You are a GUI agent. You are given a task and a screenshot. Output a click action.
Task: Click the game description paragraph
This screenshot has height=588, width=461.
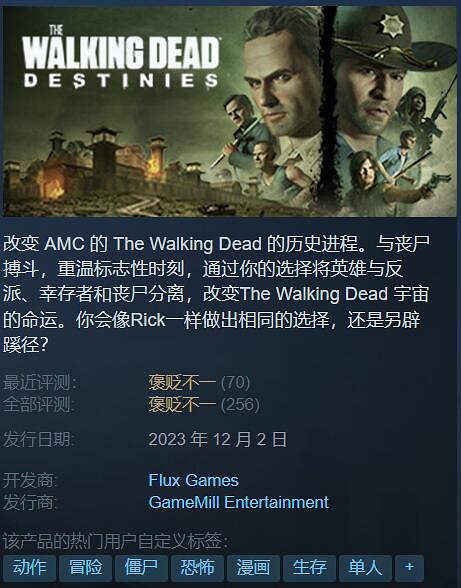click(x=216, y=294)
